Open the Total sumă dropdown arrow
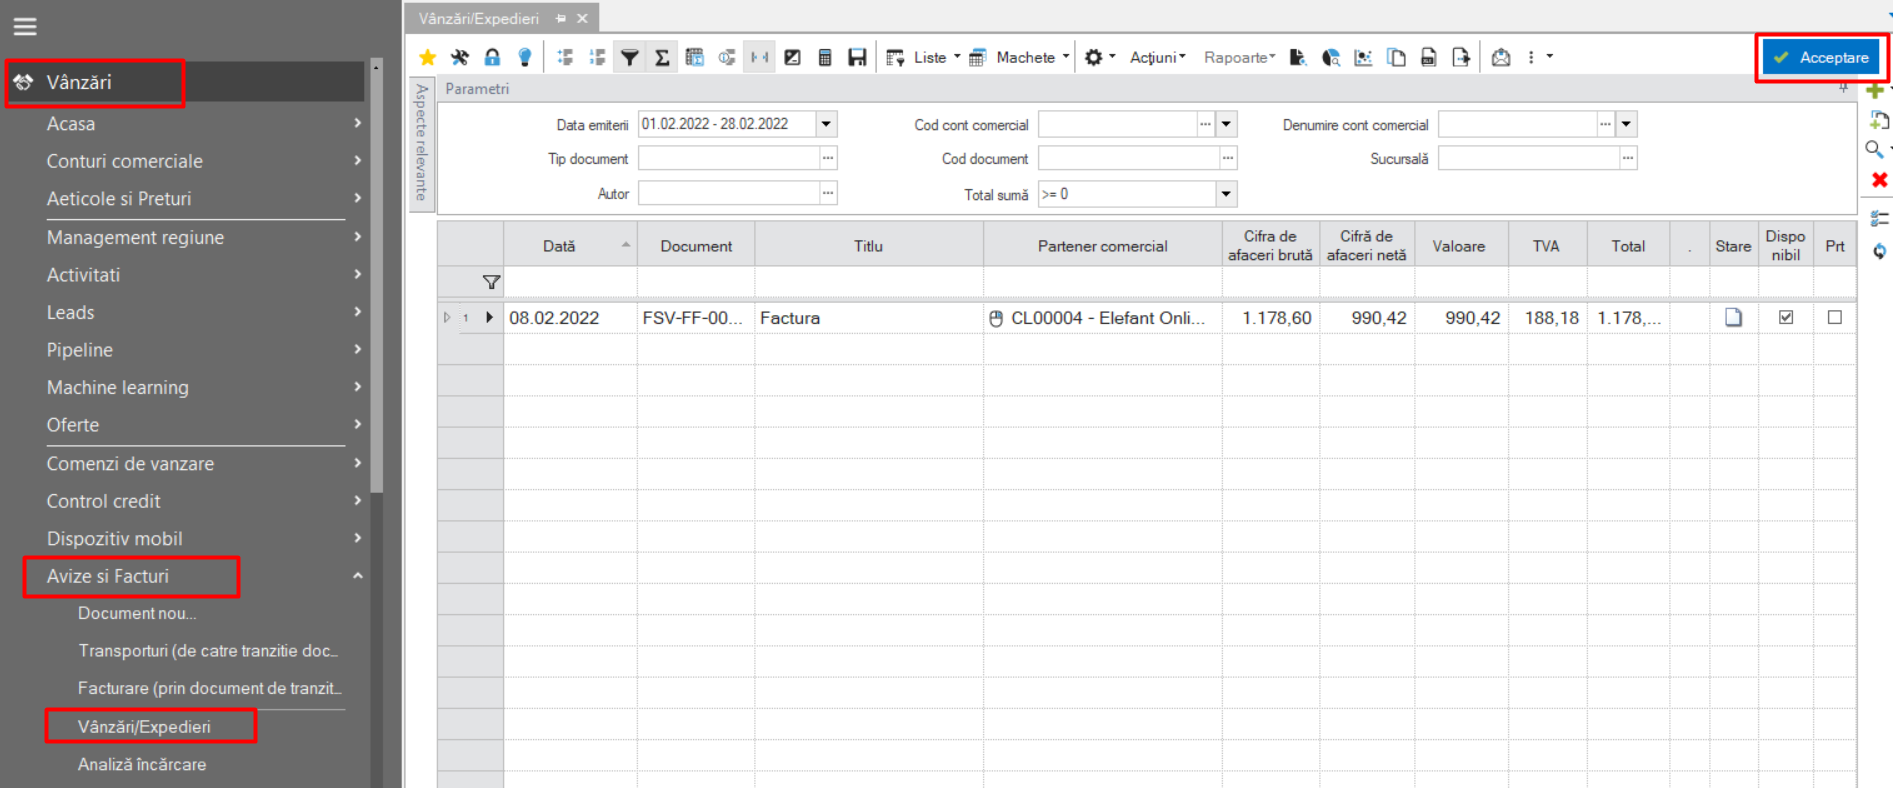The image size is (1893, 788). [1226, 194]
